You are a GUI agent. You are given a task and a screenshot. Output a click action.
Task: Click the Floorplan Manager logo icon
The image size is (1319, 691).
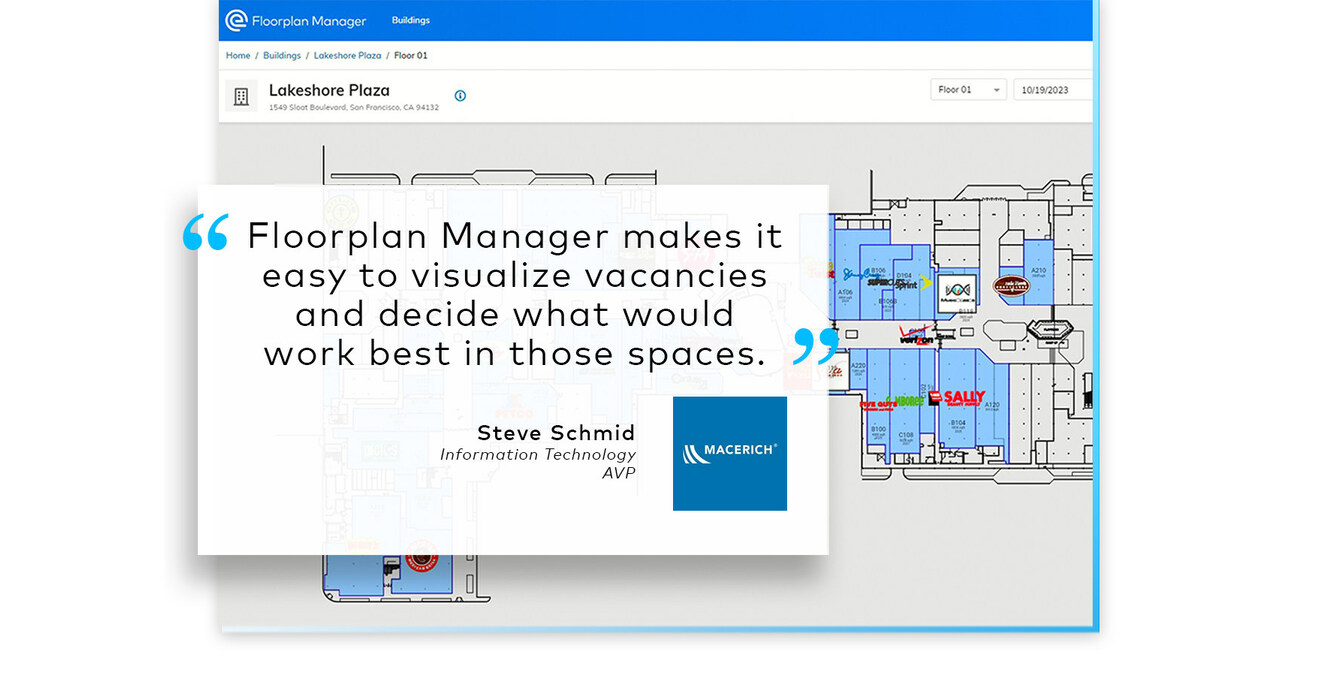tap(236, 20)
